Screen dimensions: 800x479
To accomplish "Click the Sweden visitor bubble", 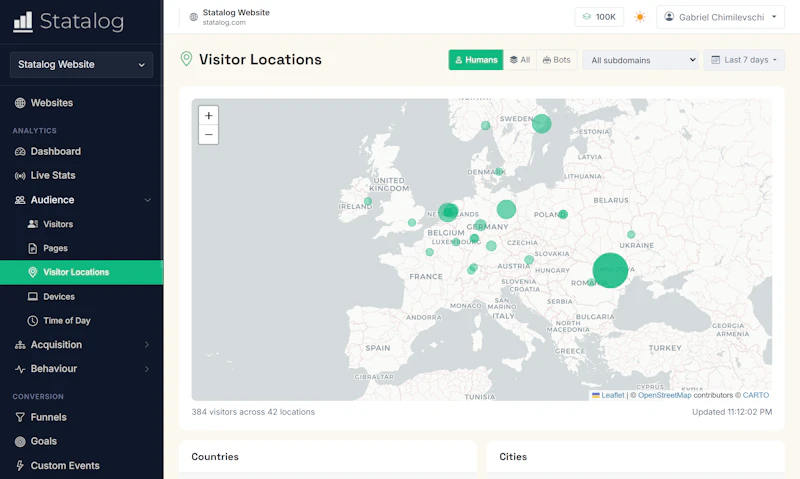I will tap(541, 123).
